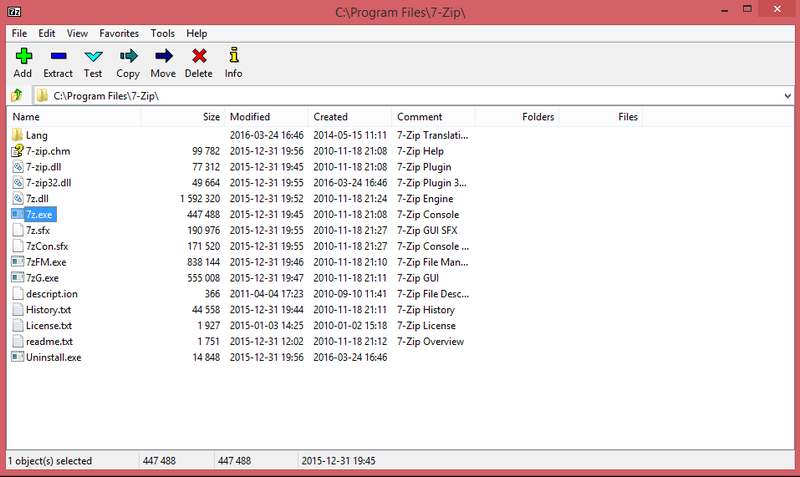Viewport: 800px width, 477px height.
Task: Sort by the Created column header
Action: [x=350, y=117]
